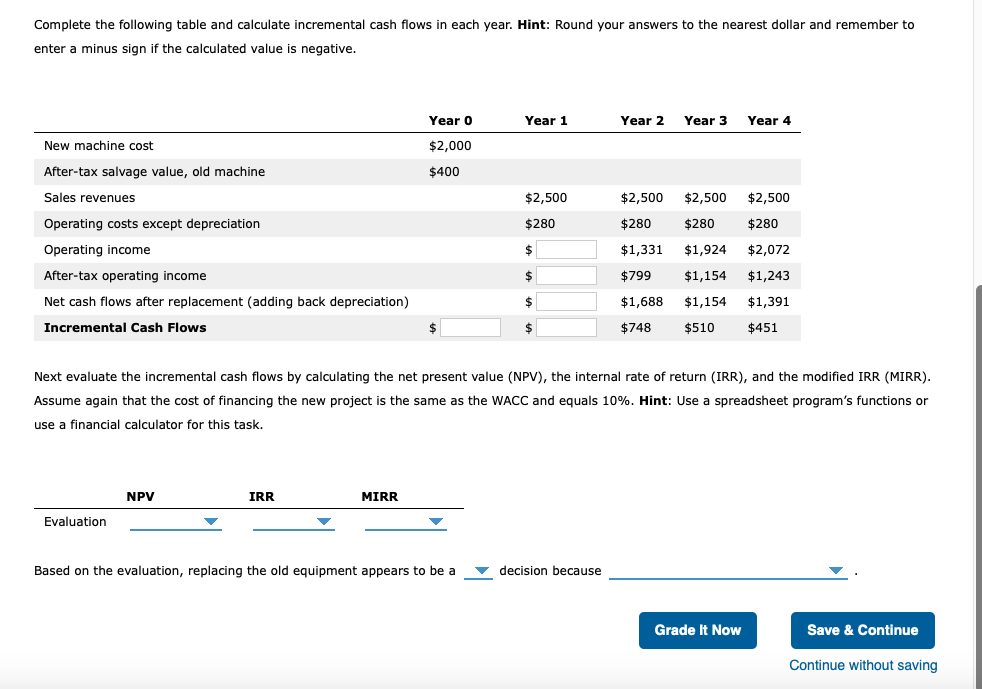Select the Year 4 column header

tap(769, 121)
